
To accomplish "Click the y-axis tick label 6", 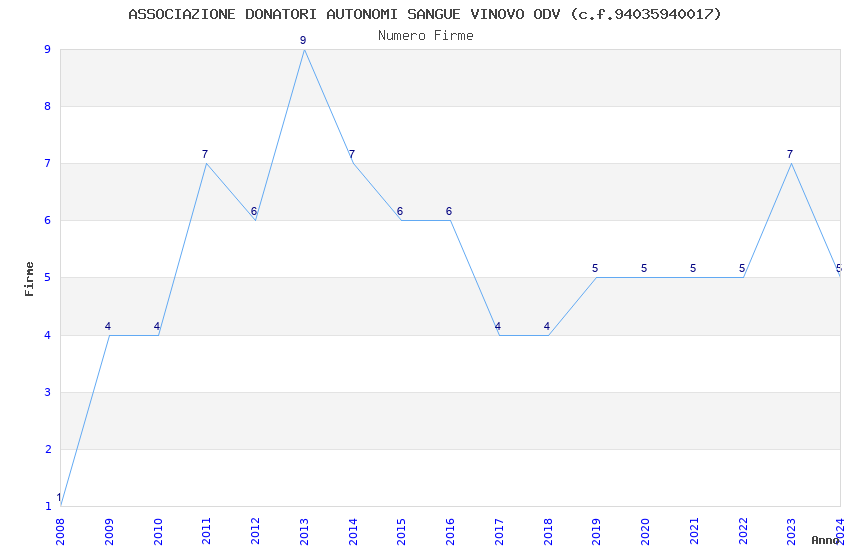I will 48,220.
